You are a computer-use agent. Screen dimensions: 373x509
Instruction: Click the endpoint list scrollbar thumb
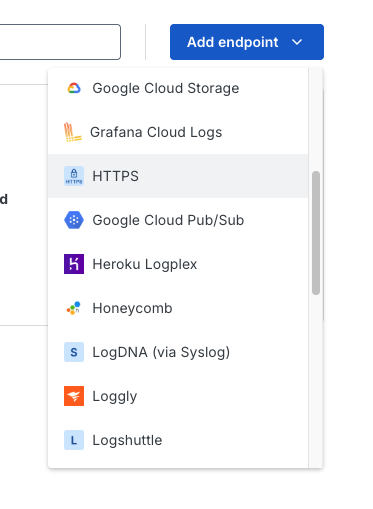click(316, 233)
